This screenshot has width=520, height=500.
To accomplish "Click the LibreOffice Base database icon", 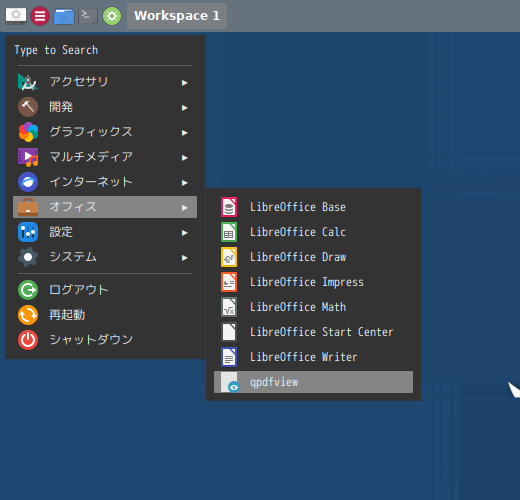I will tap(229, 207).
